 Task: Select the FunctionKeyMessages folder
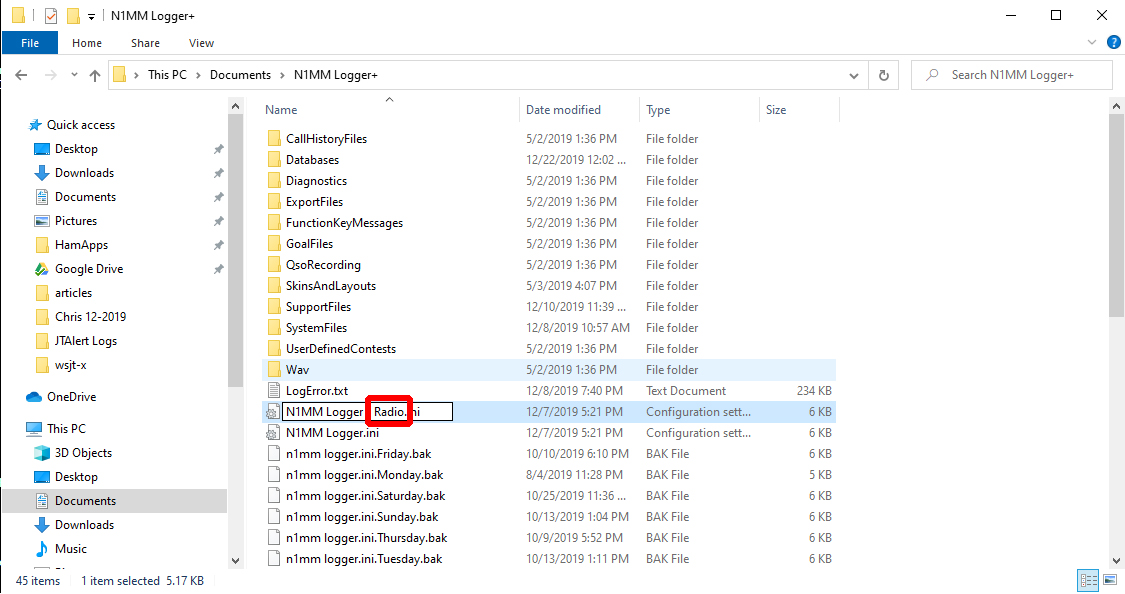344,223
